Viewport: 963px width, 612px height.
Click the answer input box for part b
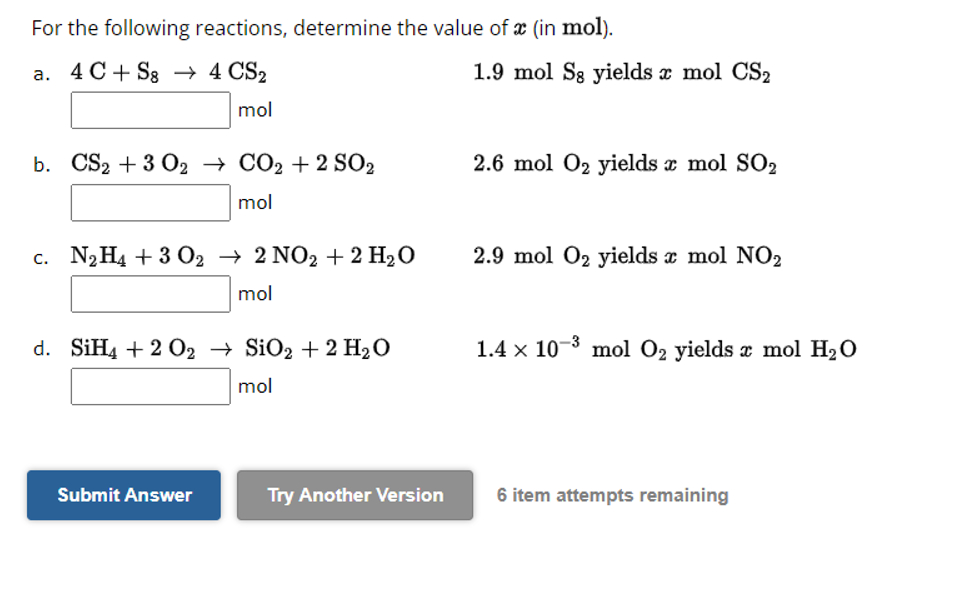[x=148, y=202]
